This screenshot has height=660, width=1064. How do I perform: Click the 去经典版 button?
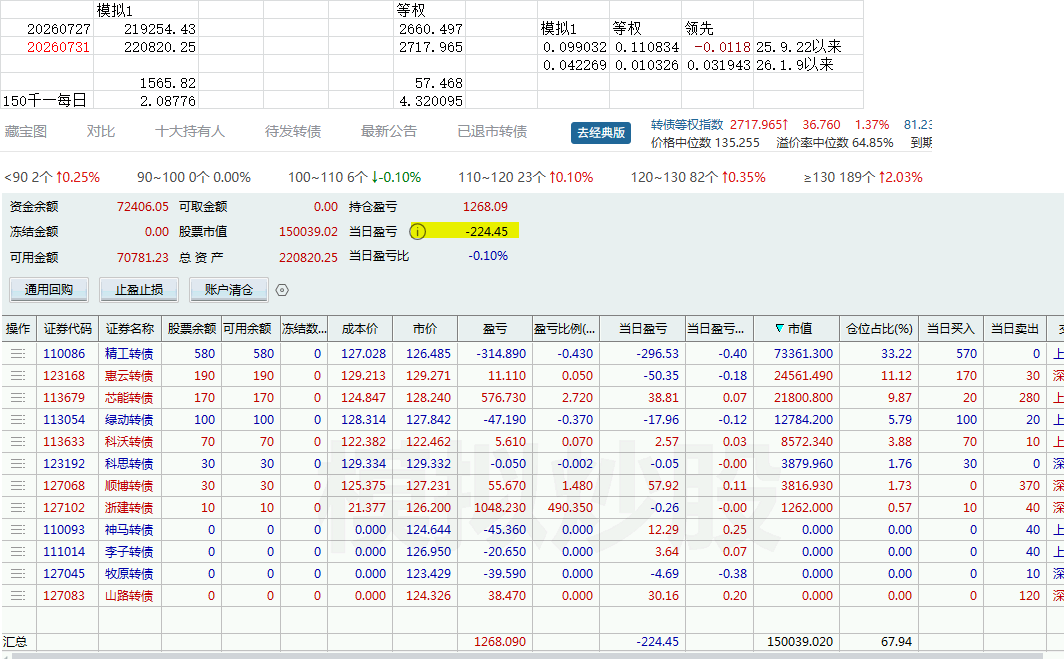[601, 133]
